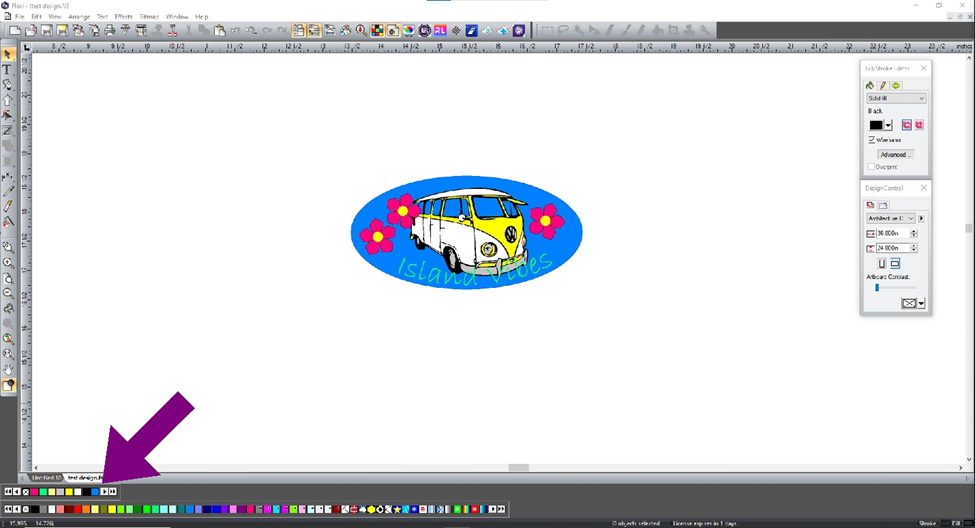Open the Help menu

click(x=201, y=17)
